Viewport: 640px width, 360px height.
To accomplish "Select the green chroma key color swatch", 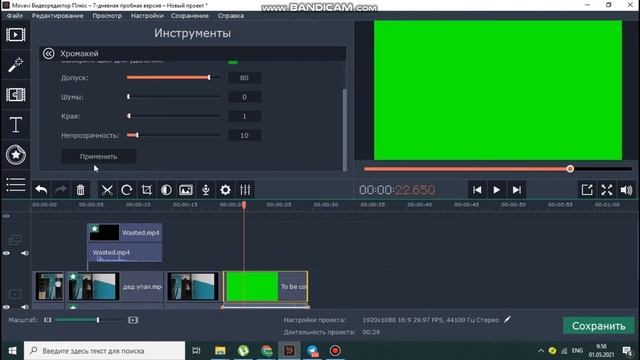I will pos(233,62).
